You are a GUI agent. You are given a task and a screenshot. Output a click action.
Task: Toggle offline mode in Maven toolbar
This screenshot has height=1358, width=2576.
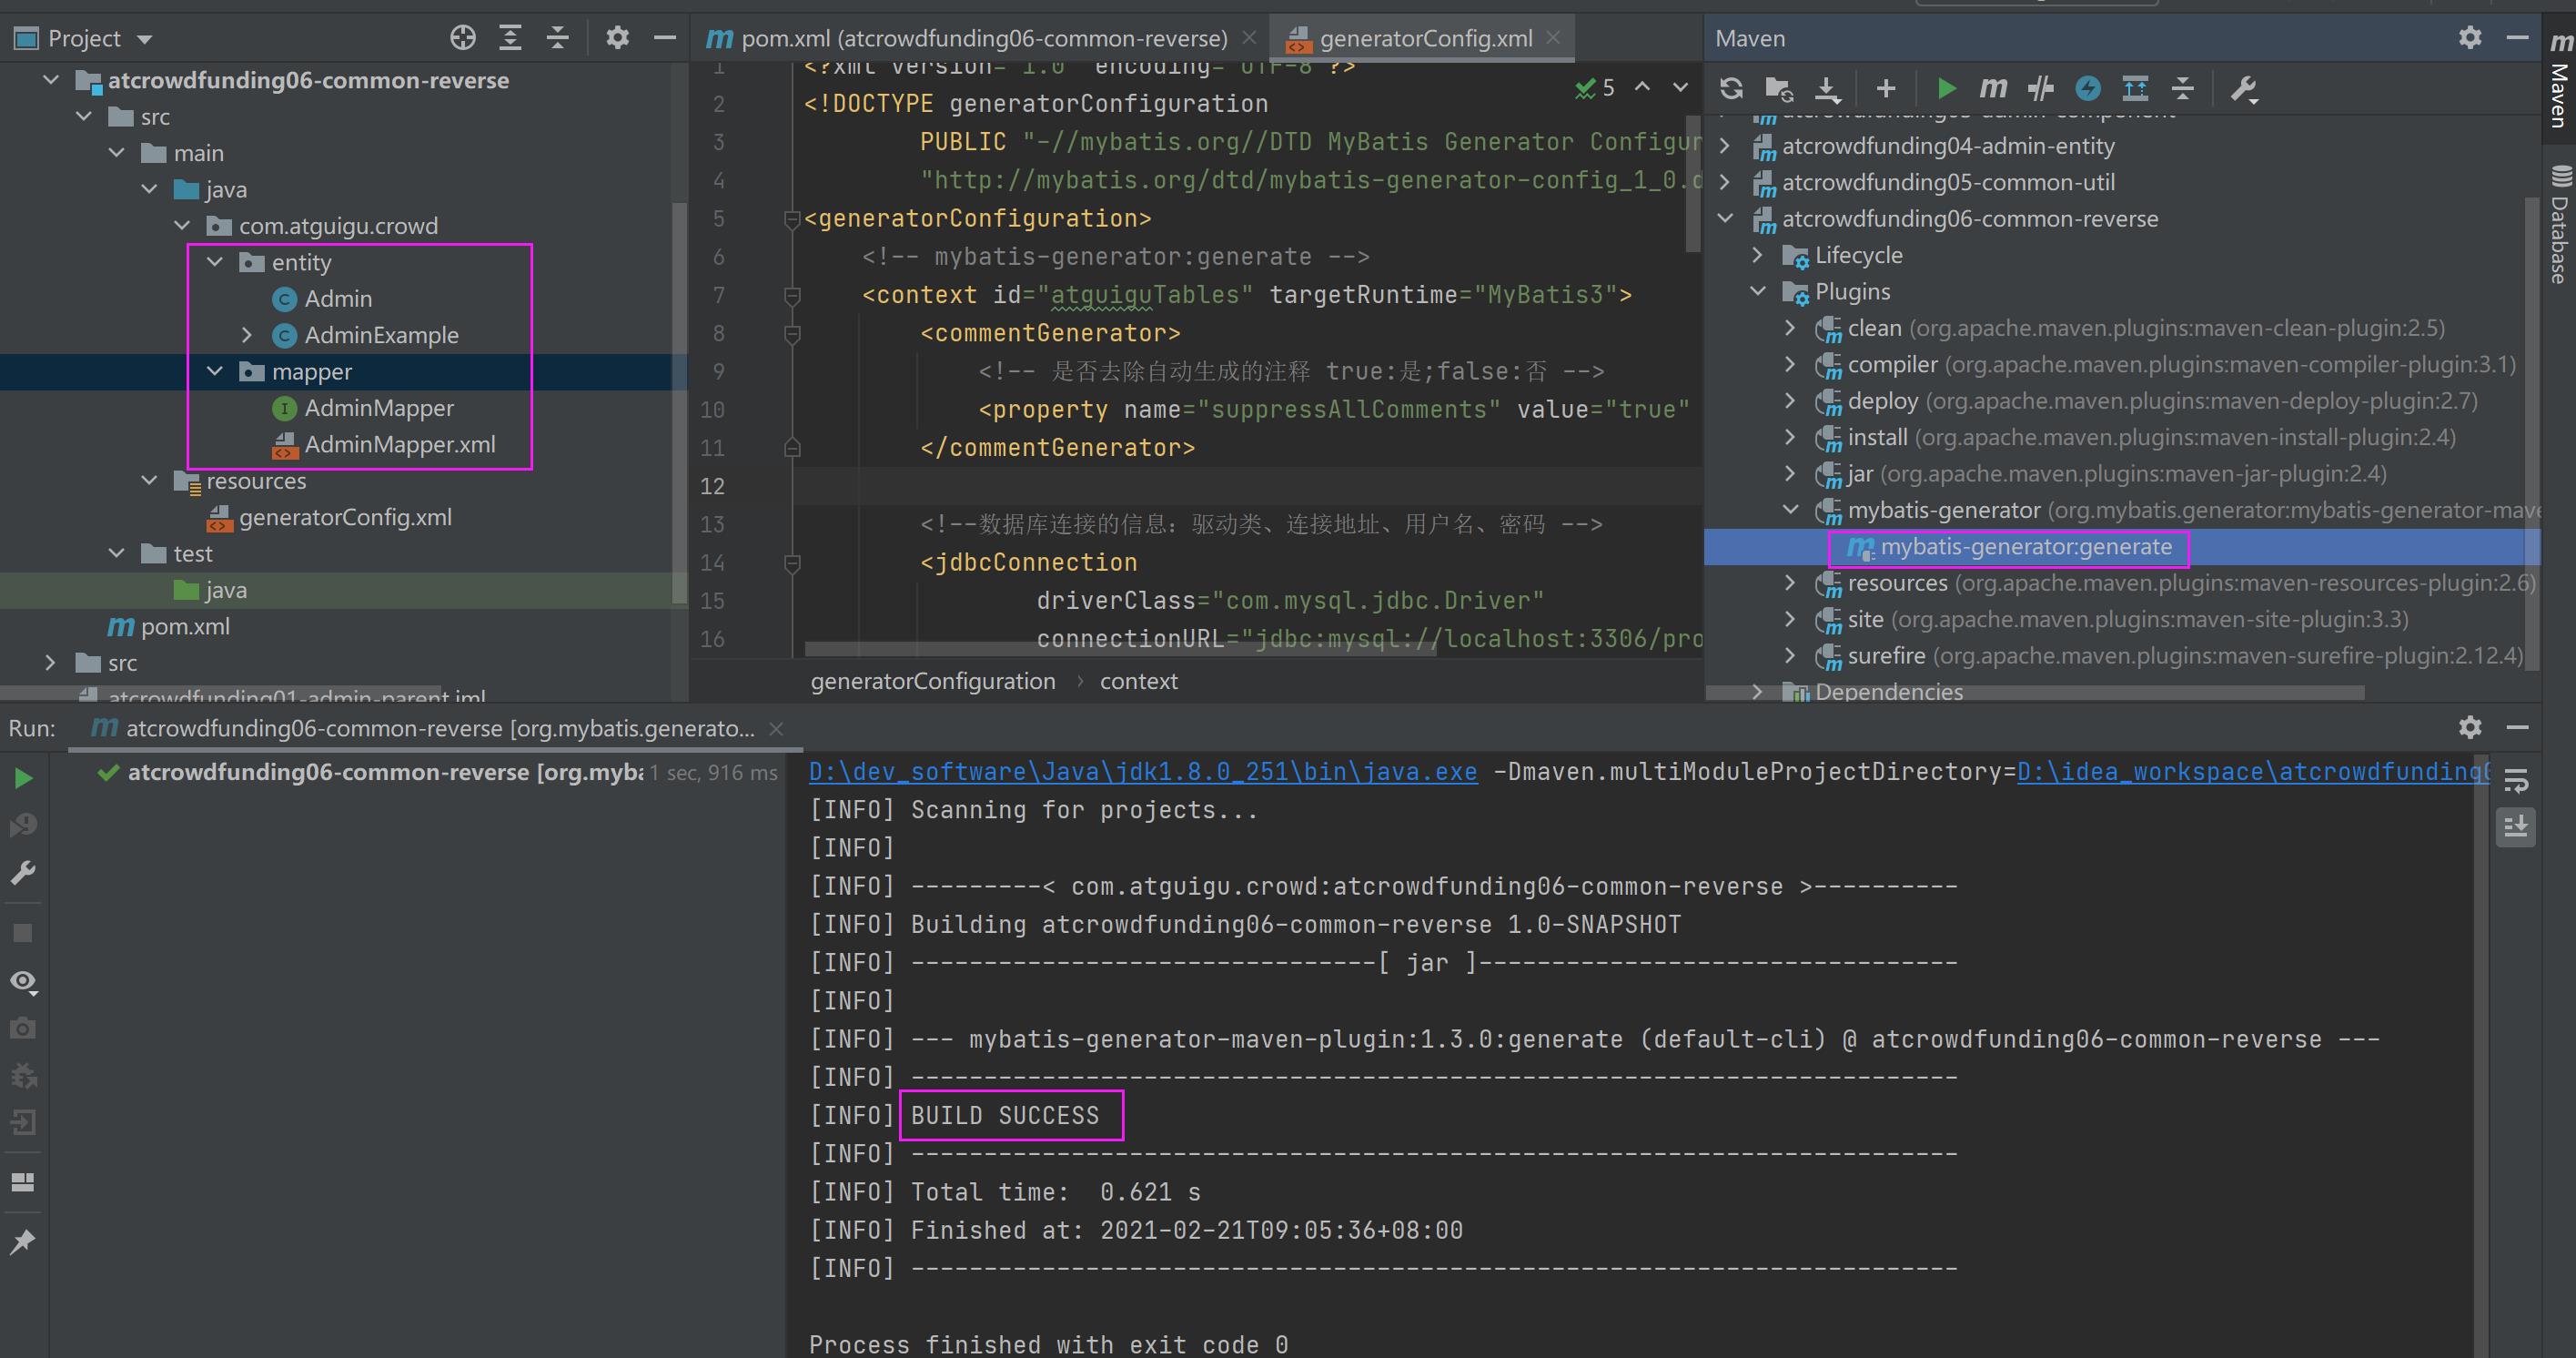pos(2040,89)
